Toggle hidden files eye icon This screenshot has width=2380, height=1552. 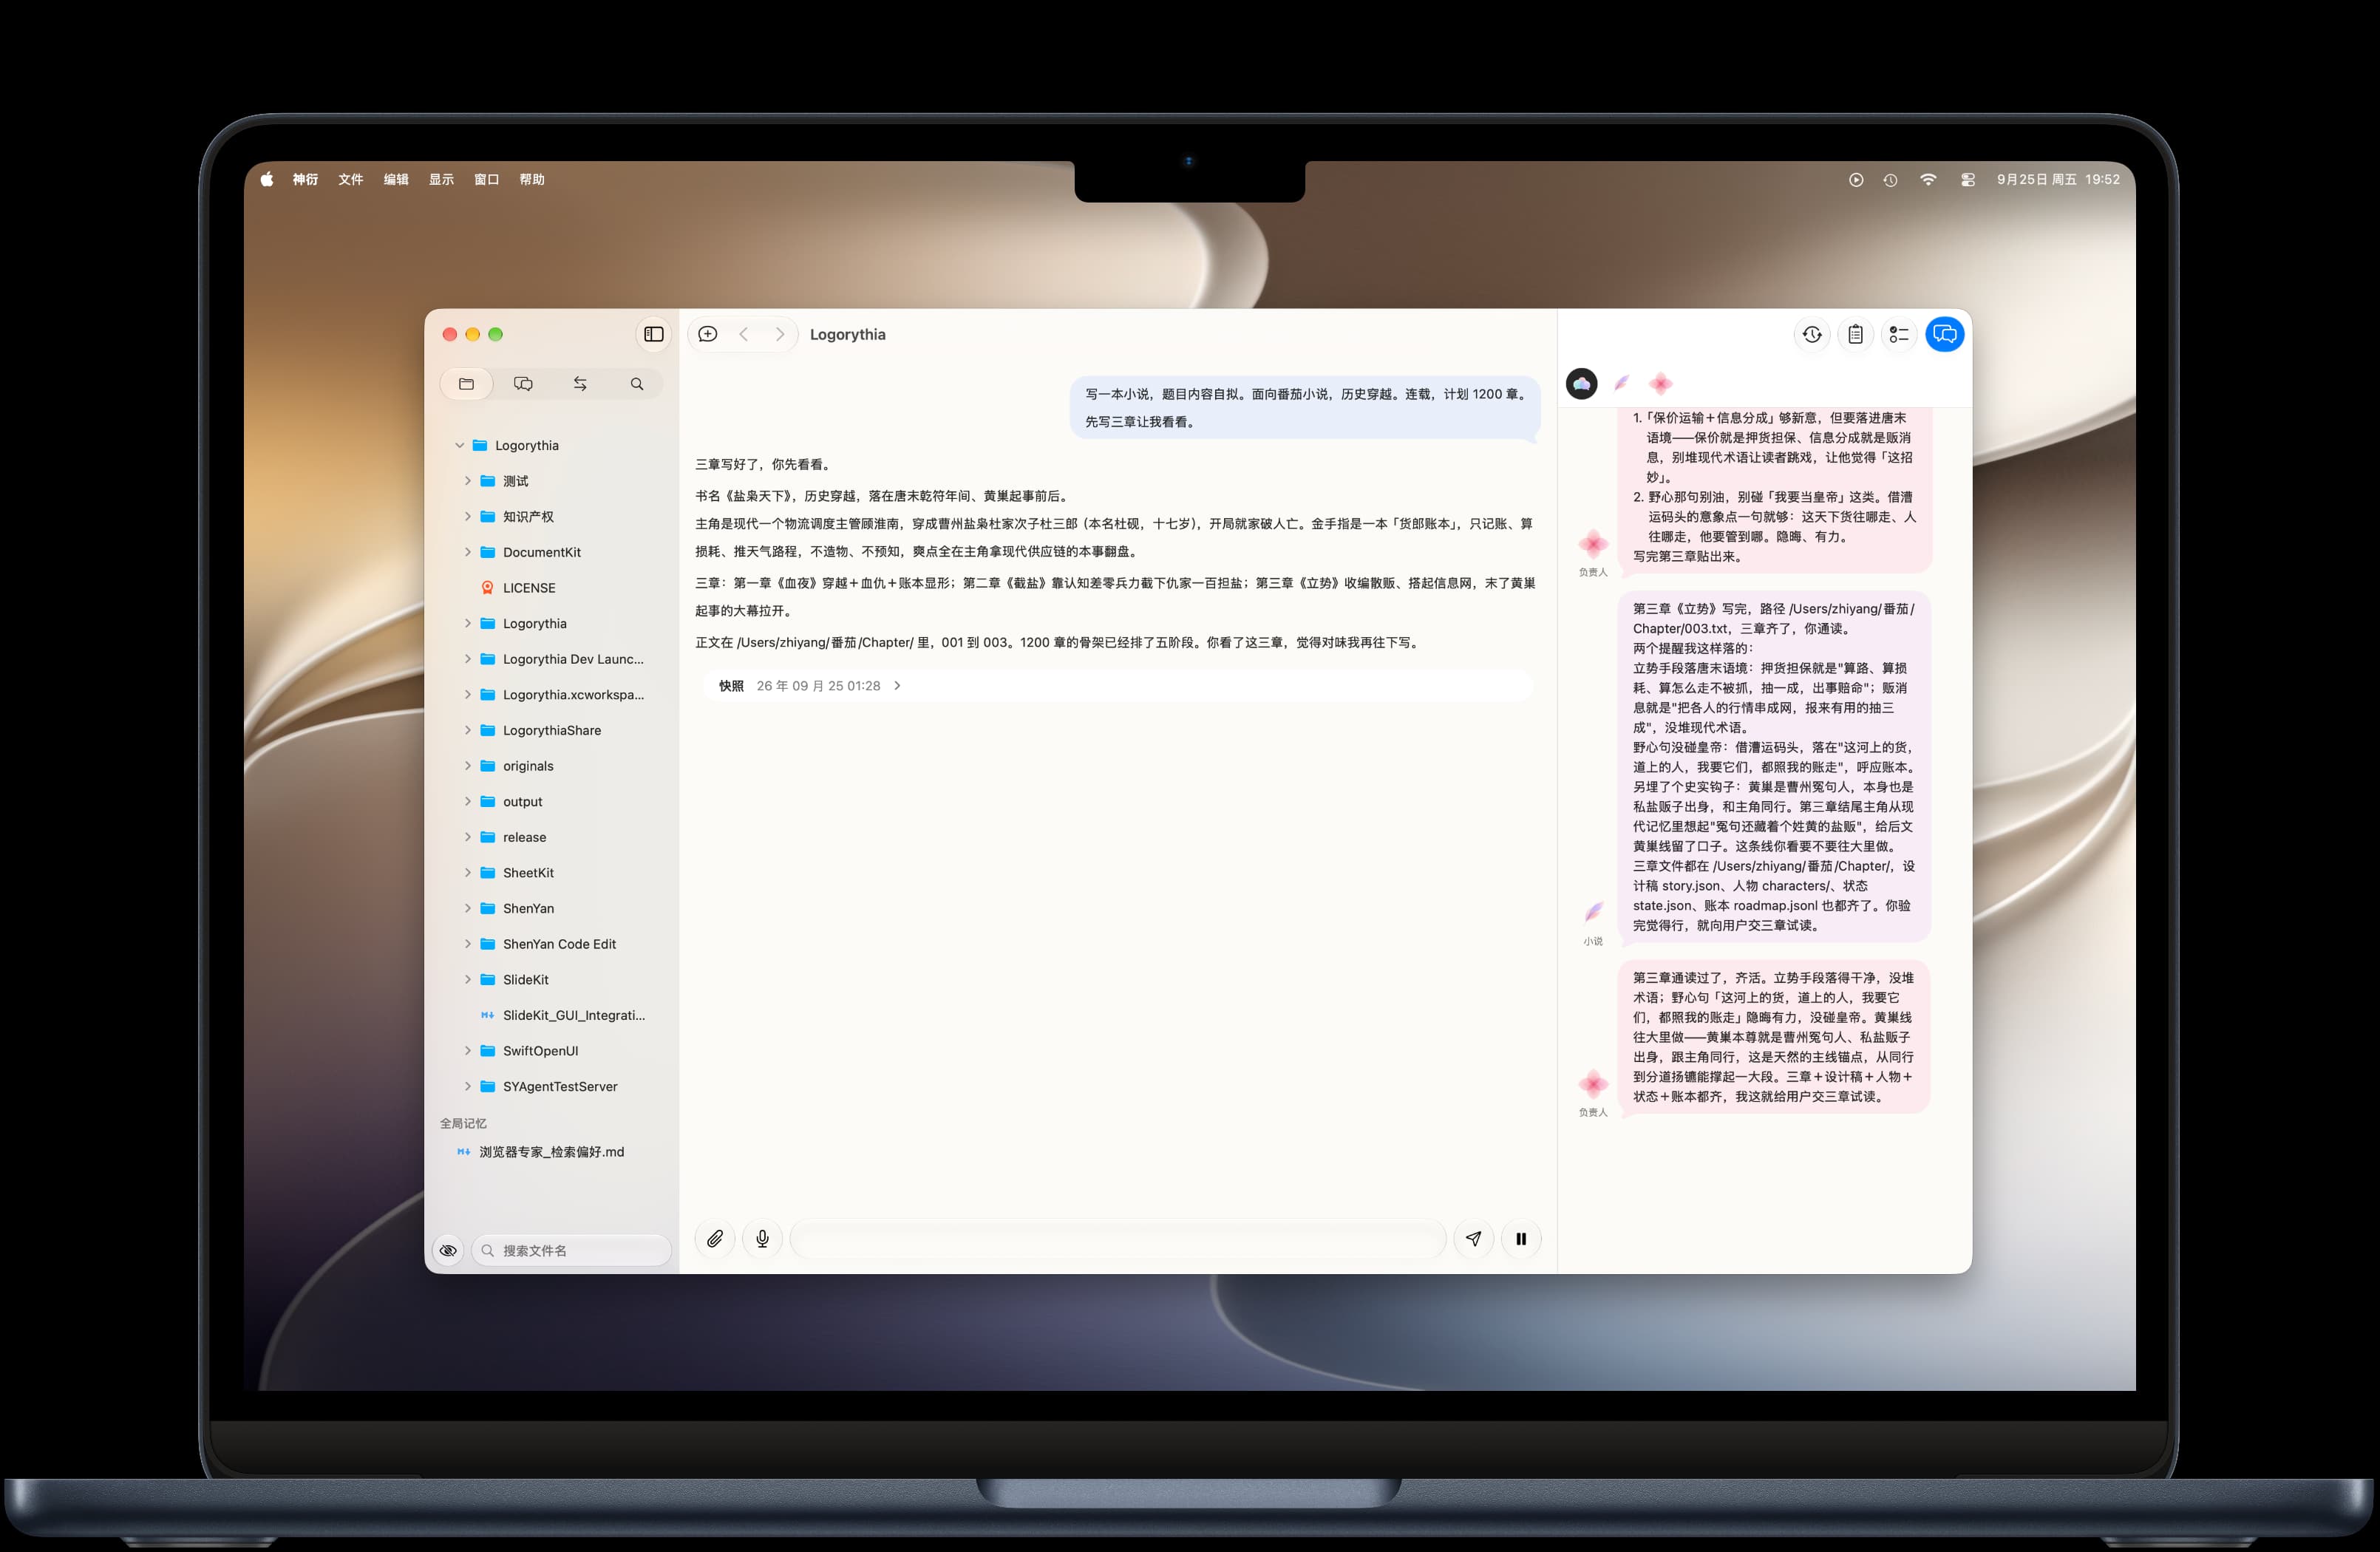pyautogui.click(x=448, y=1250)
